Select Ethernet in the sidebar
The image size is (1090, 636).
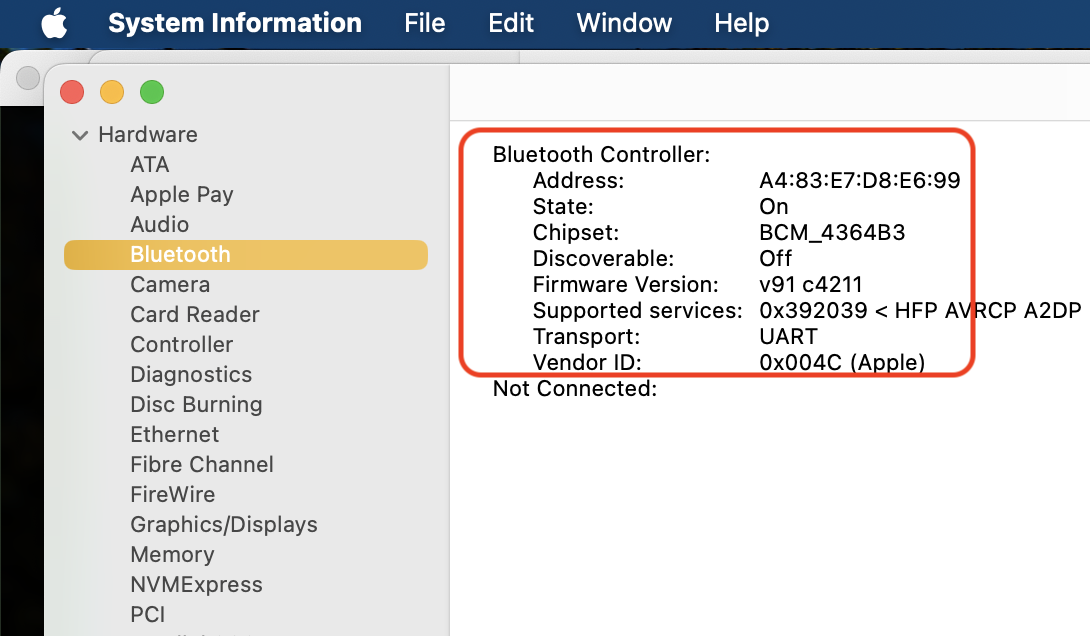click(x=174, y=435)
